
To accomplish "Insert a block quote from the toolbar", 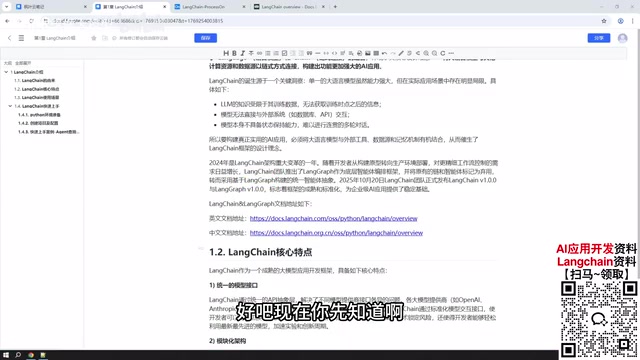I will (309, 53).
